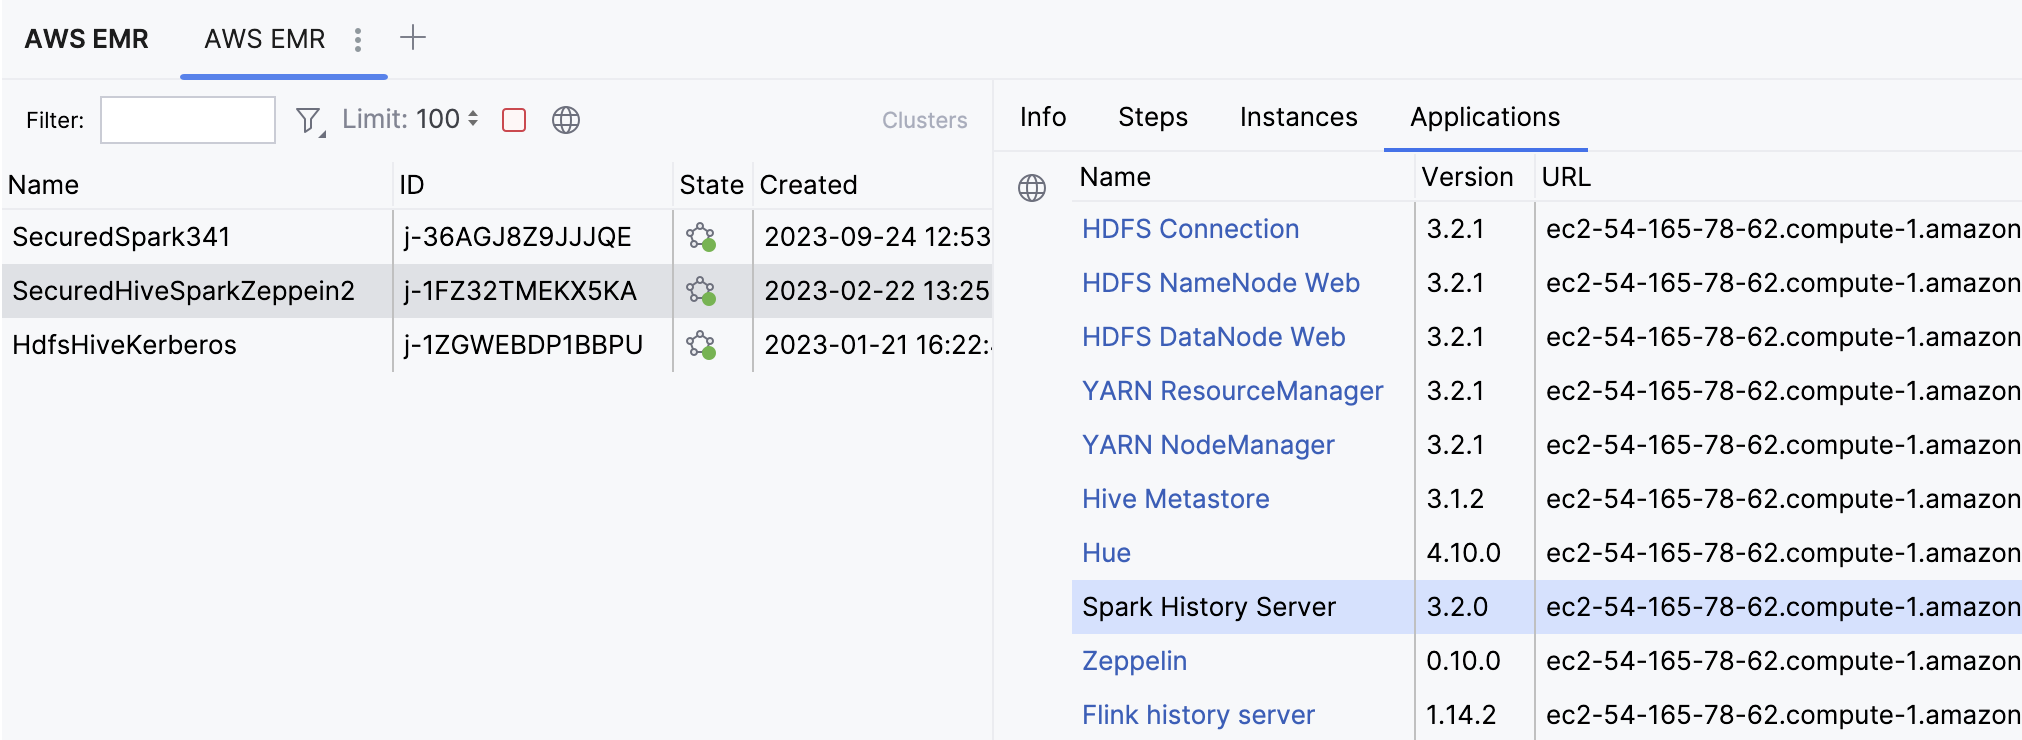Sort clusters by Created column header

pos(808,185)
